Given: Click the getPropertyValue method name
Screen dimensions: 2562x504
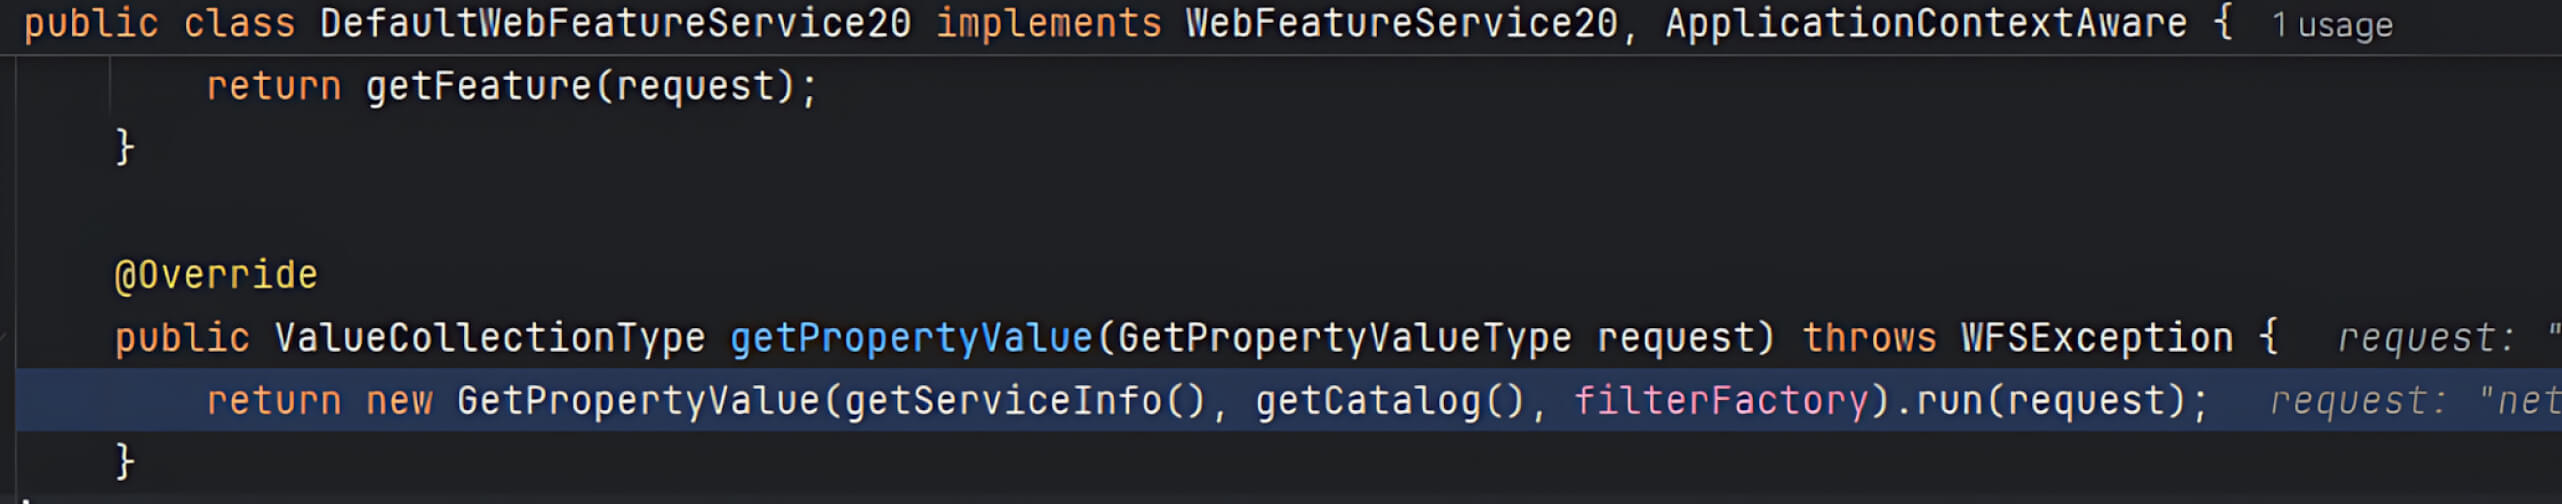Looking at the screenshot, I should [911, 338].
